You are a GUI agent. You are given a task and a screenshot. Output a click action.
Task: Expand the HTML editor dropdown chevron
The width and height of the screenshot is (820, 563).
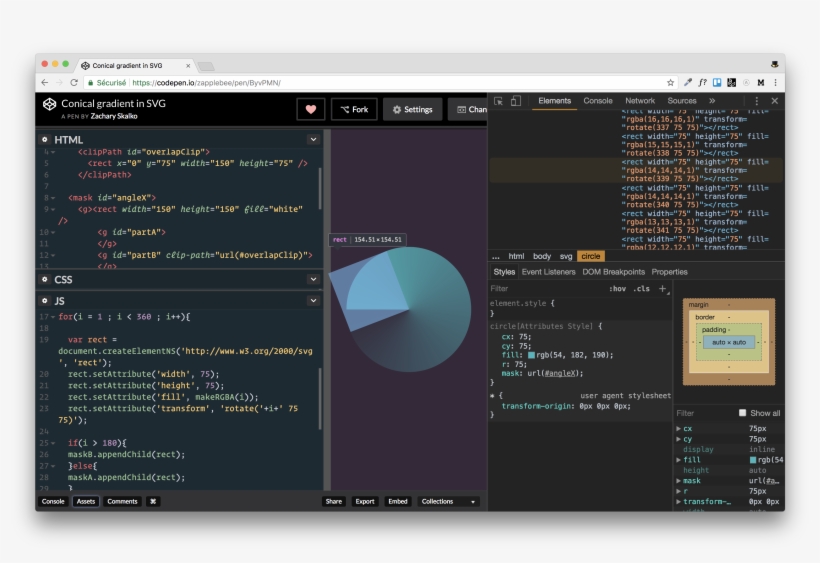(313, 140)
